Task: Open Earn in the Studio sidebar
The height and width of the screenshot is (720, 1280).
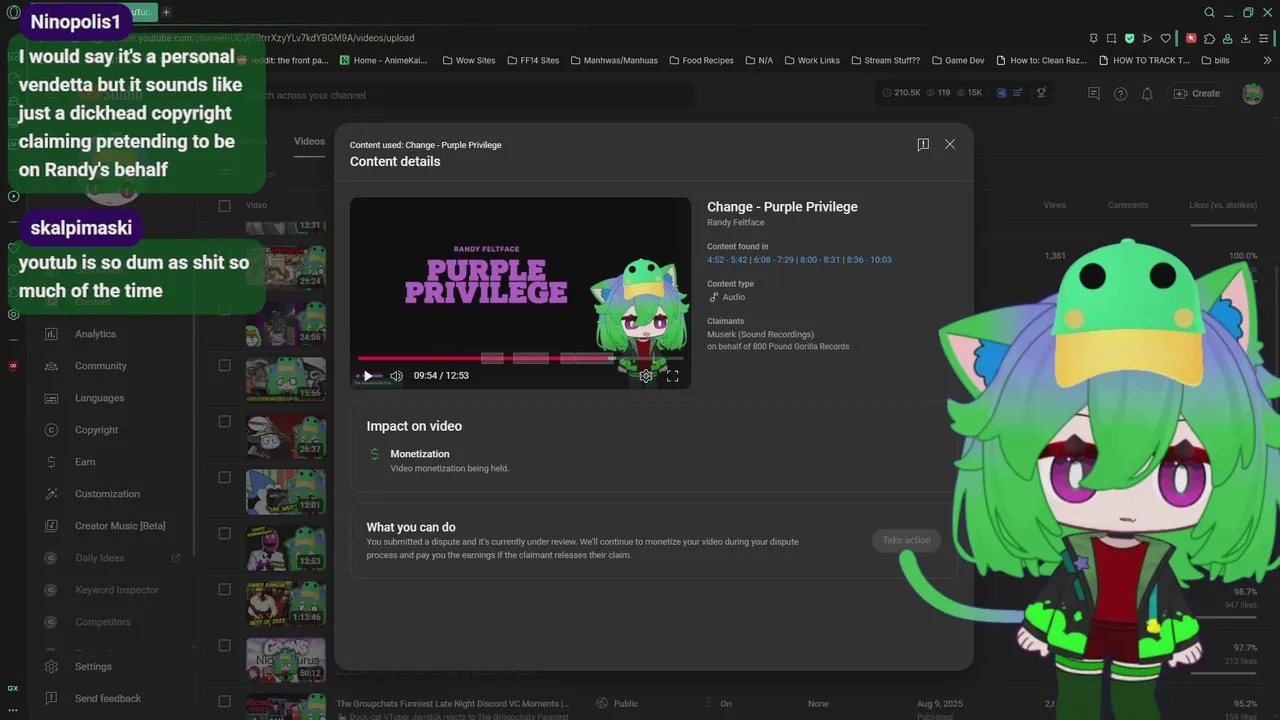Action: point(85,462)
